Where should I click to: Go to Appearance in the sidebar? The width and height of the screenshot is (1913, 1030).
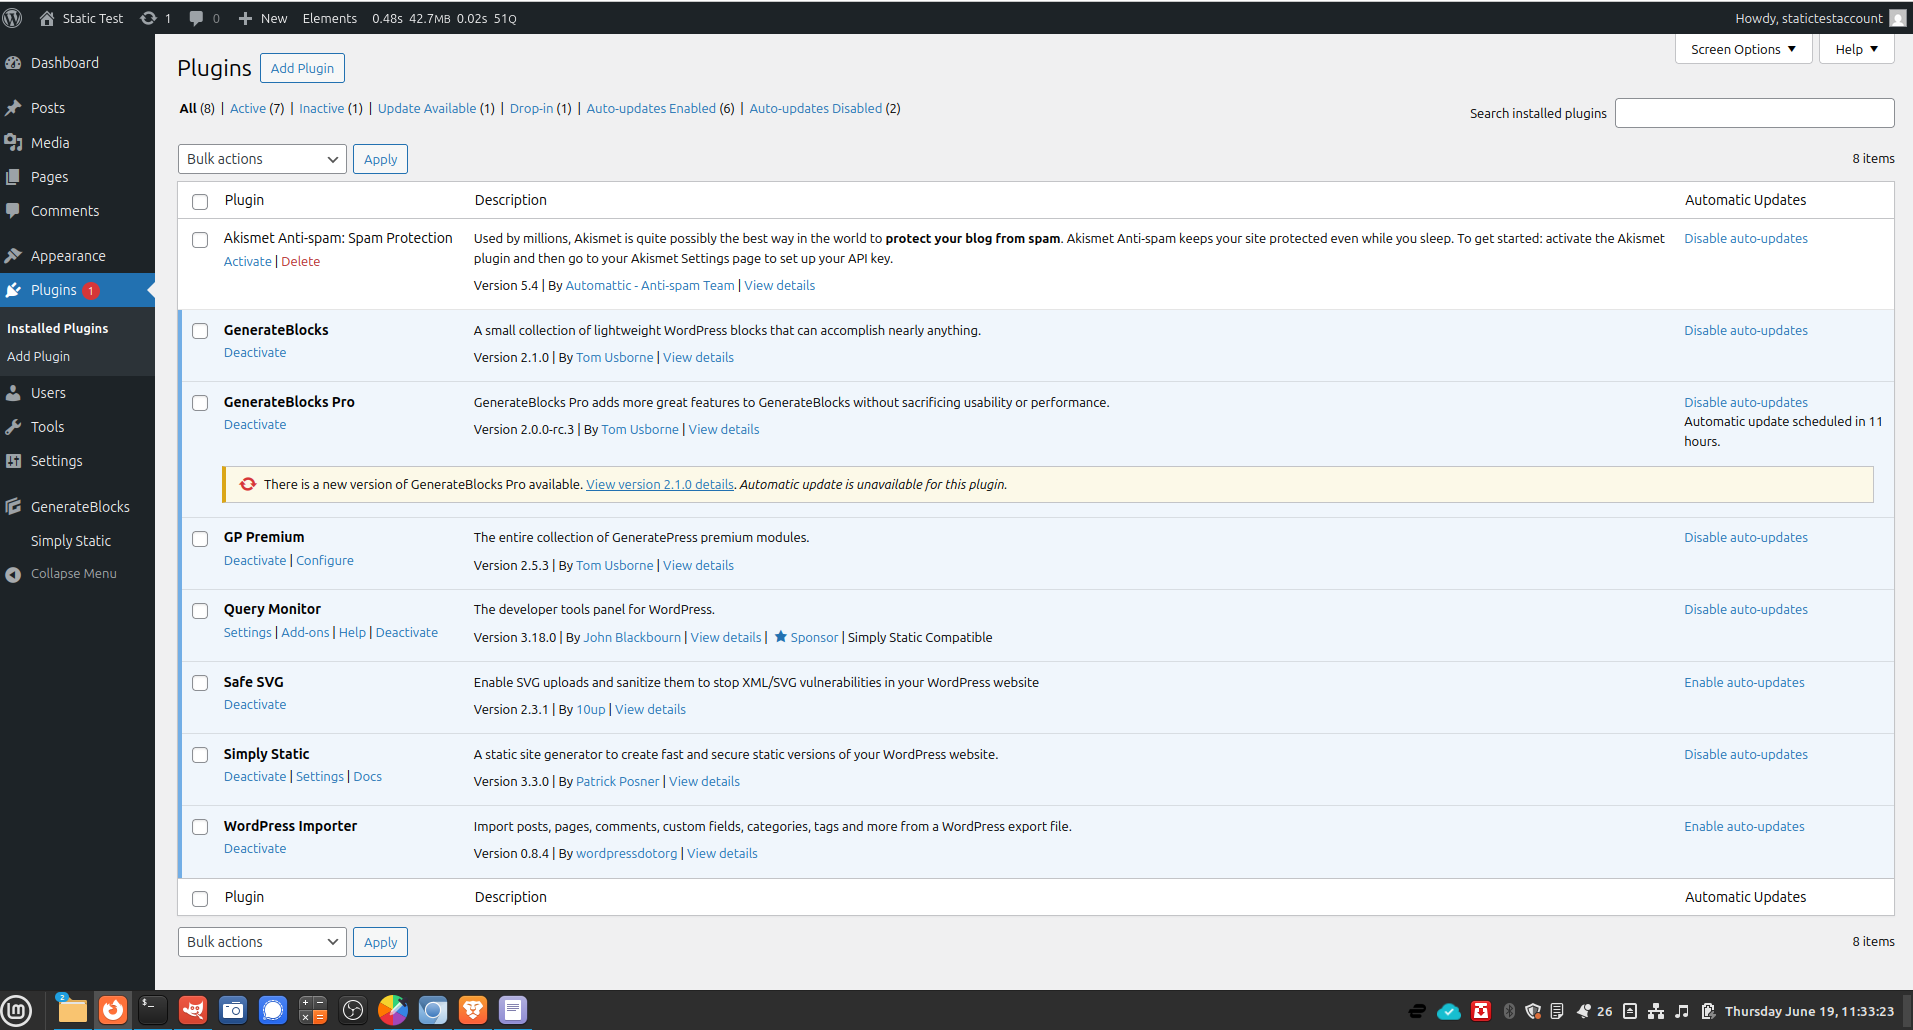[x=68, y=256]
